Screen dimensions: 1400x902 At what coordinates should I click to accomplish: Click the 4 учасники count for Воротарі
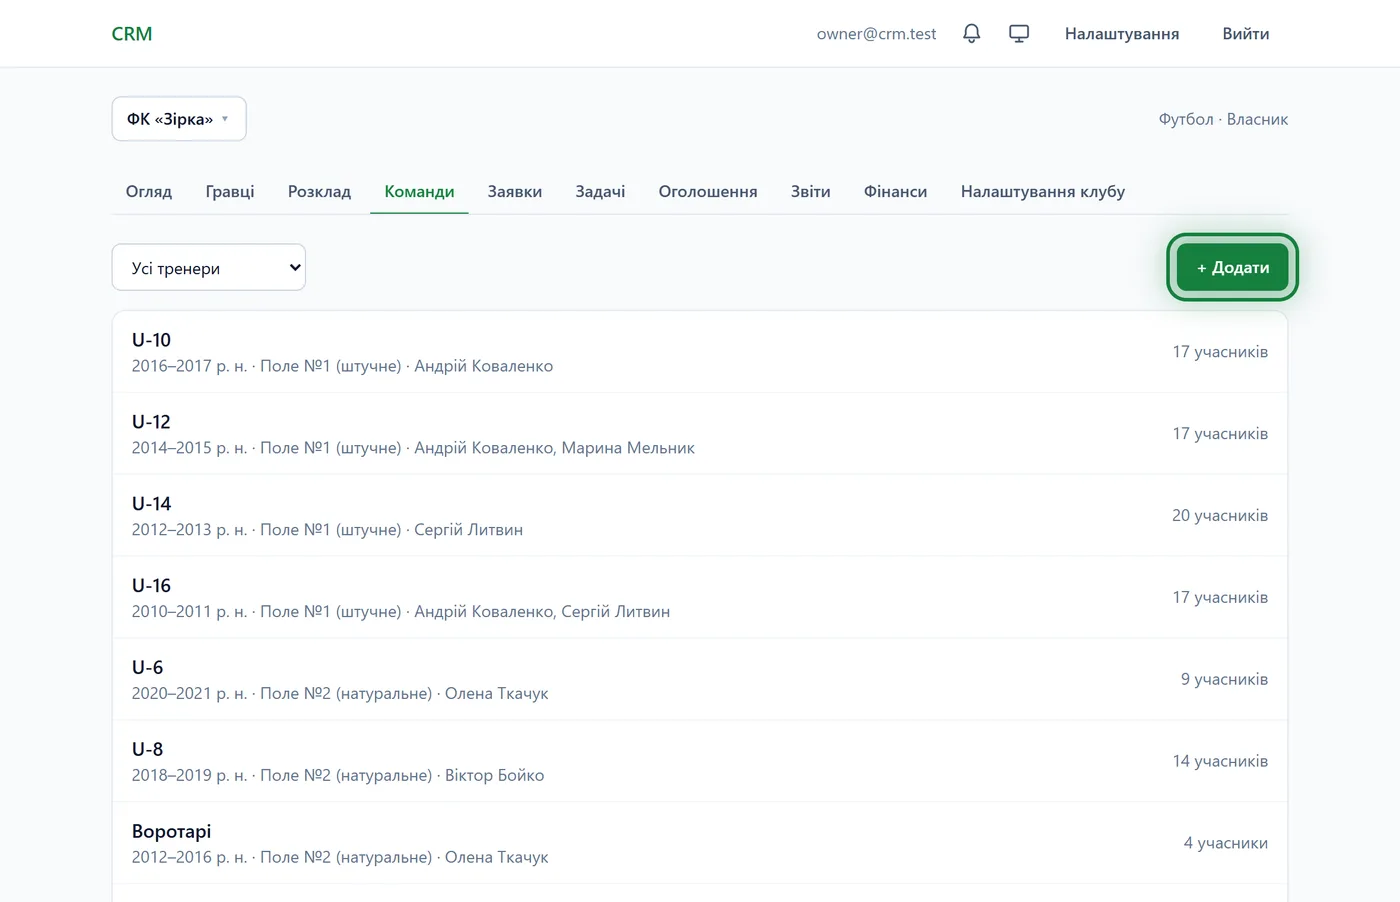coord(1226,844)
